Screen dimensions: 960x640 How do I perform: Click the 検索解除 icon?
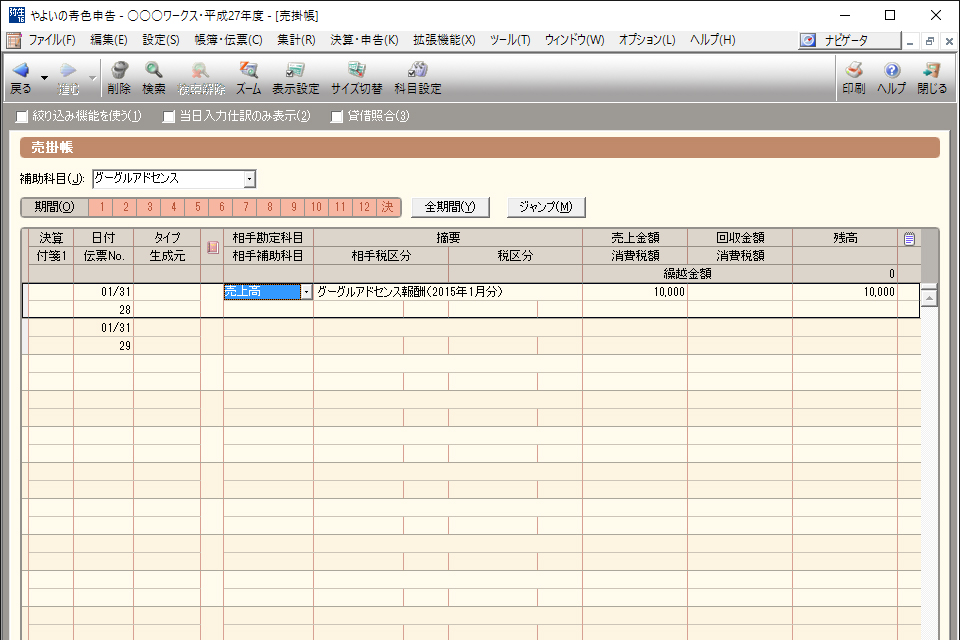tap(200, 70)
